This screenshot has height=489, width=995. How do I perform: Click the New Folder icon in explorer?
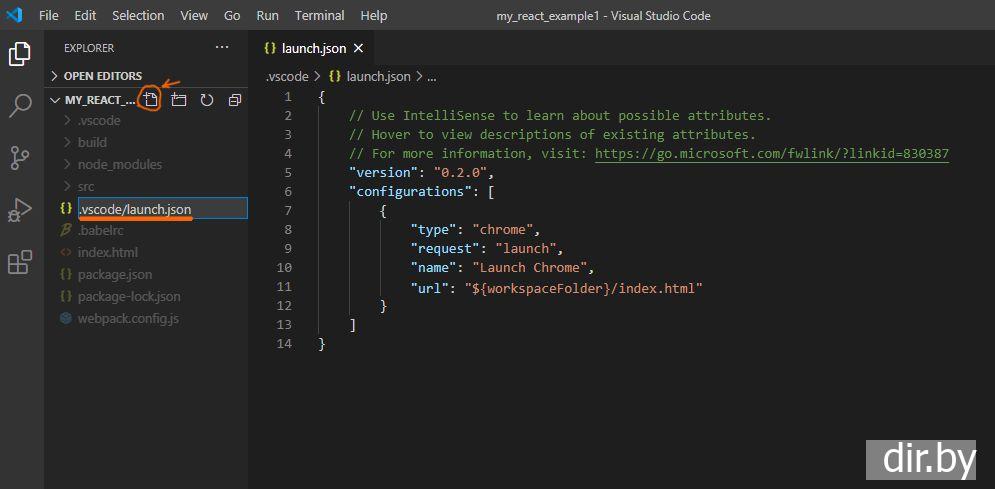(179, 100)
